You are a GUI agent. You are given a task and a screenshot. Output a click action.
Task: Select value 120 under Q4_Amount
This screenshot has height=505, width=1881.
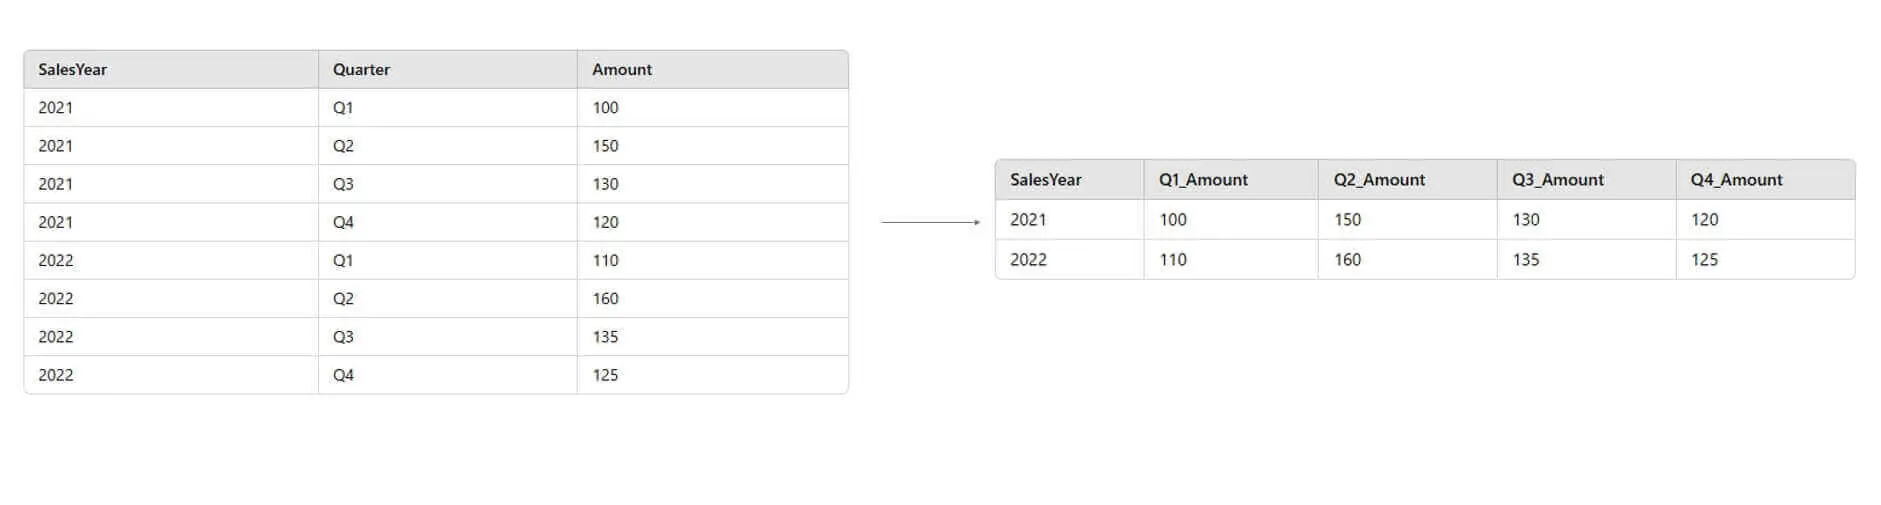[x=1703, y=220]
